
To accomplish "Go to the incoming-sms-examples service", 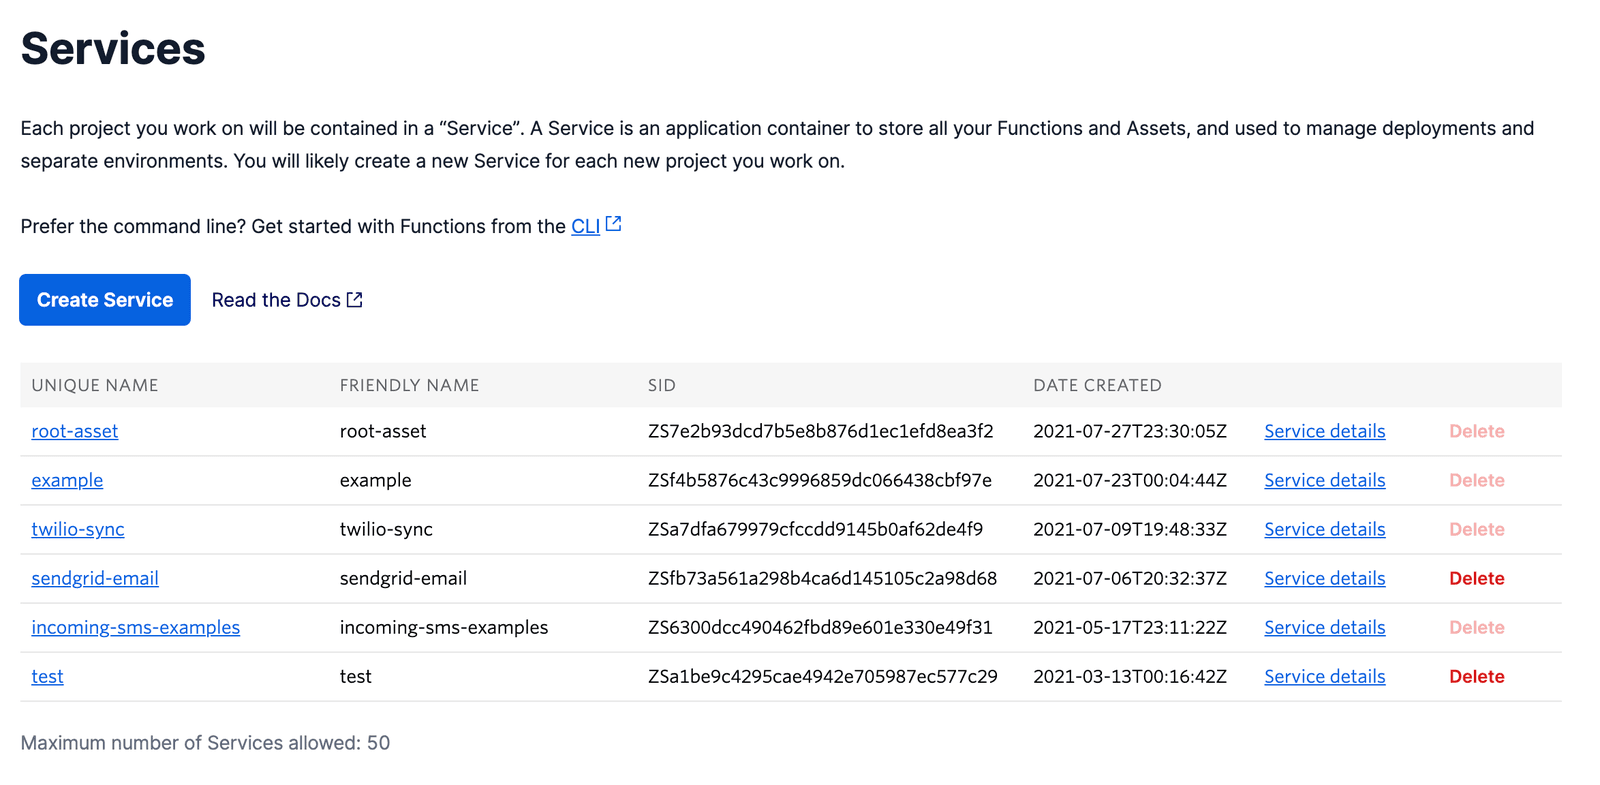I will (135, 627).
